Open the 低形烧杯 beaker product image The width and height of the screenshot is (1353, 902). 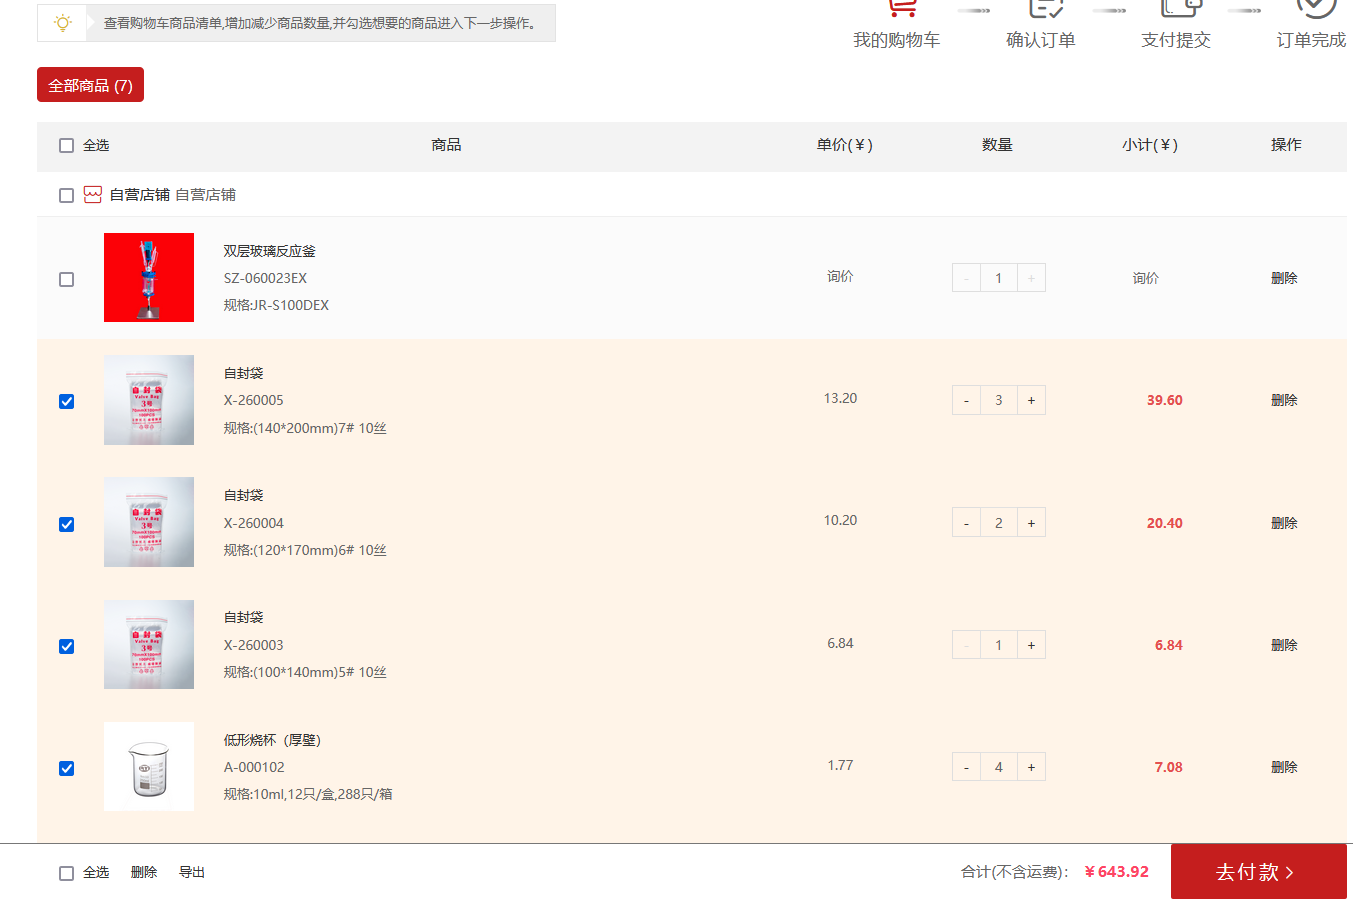[x=149, y=766]
